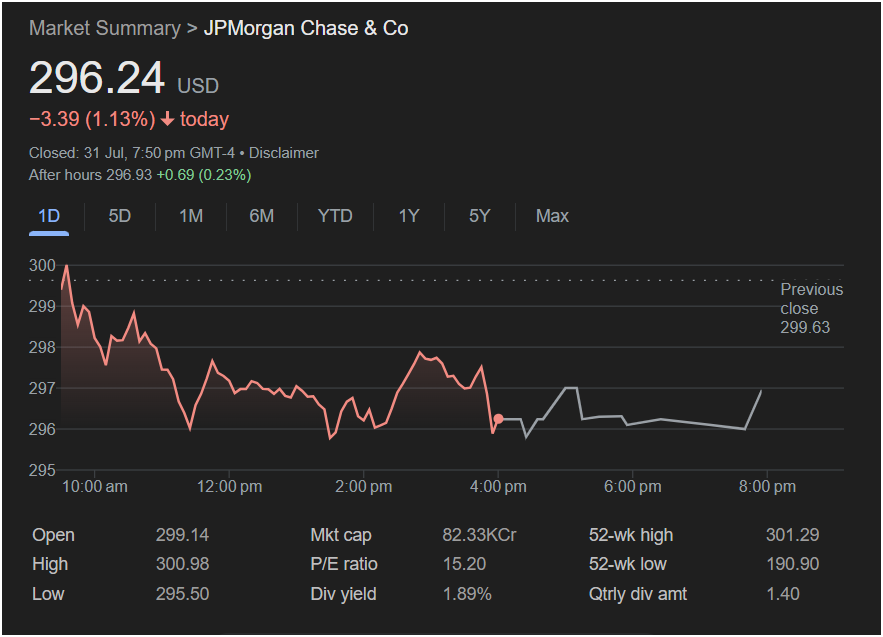883x637 pixels.
Task: Click the Mkt cap value 82.33KCr
Action: (x=479, y=535)
